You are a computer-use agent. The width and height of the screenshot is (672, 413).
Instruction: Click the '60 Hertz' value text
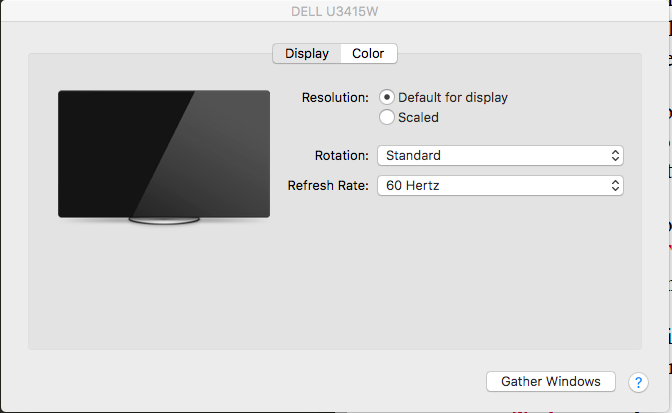tap(413, 186)
